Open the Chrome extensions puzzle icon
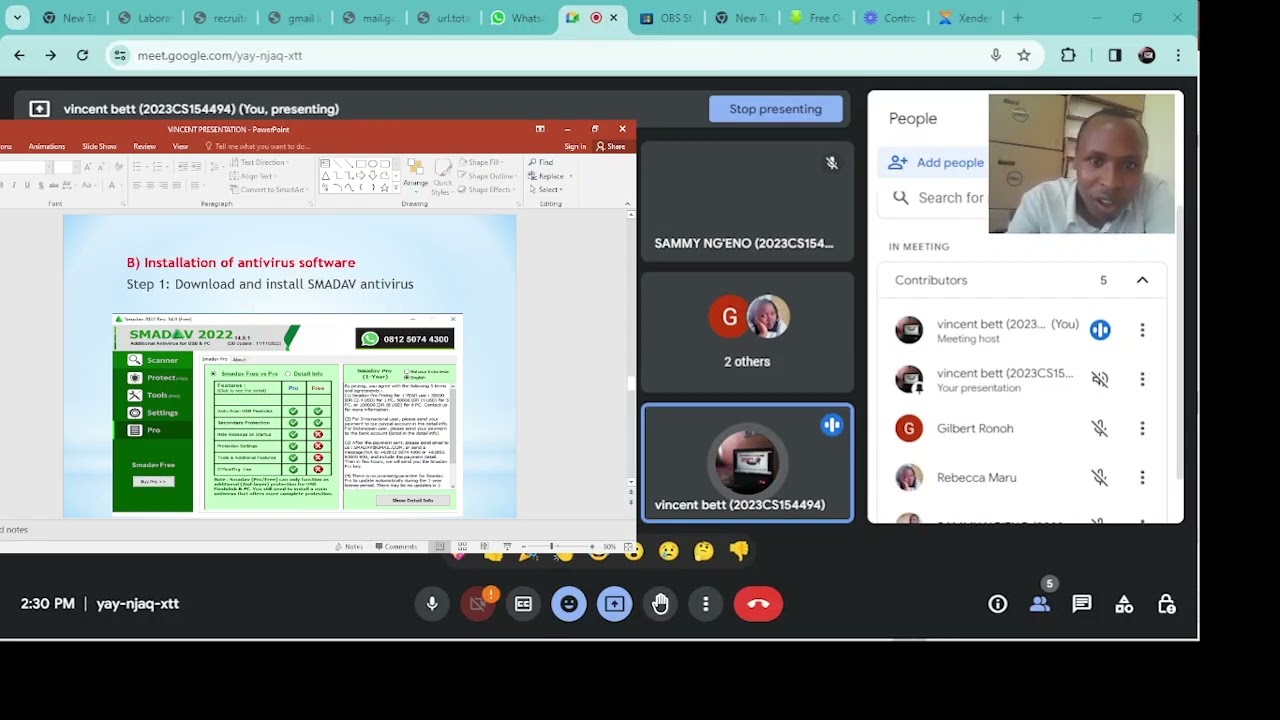 1068,56
